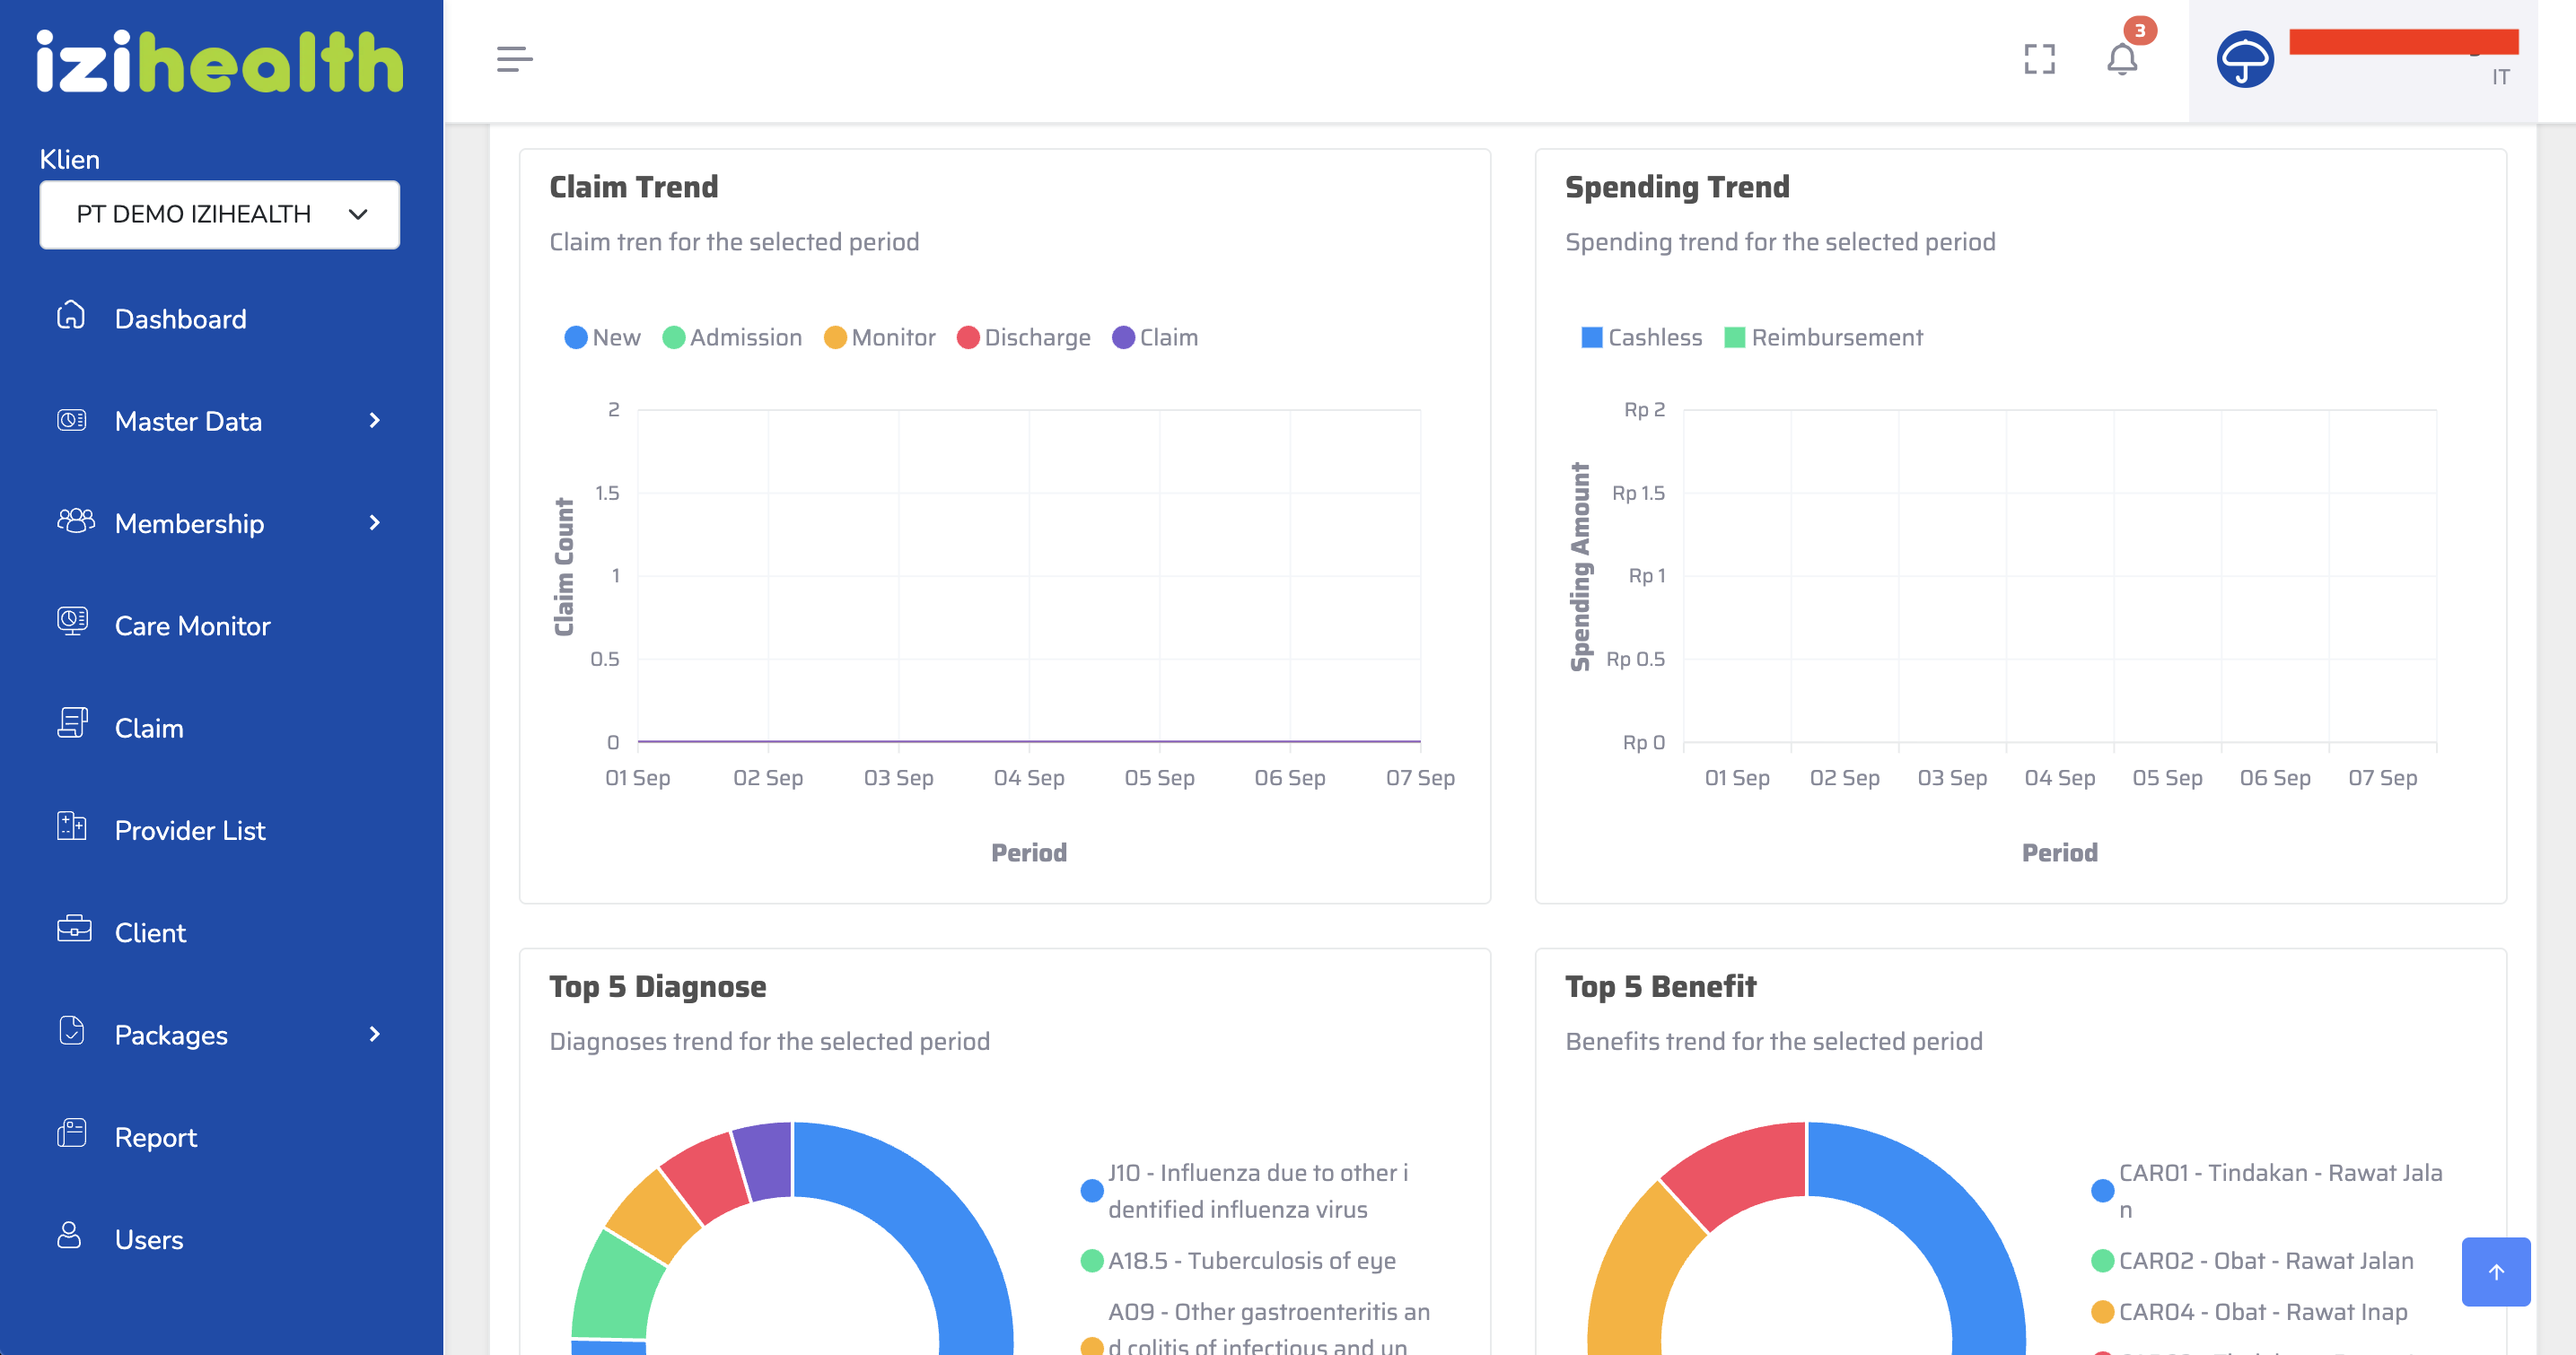Click the Klien label in sidebar

(69, 159)
